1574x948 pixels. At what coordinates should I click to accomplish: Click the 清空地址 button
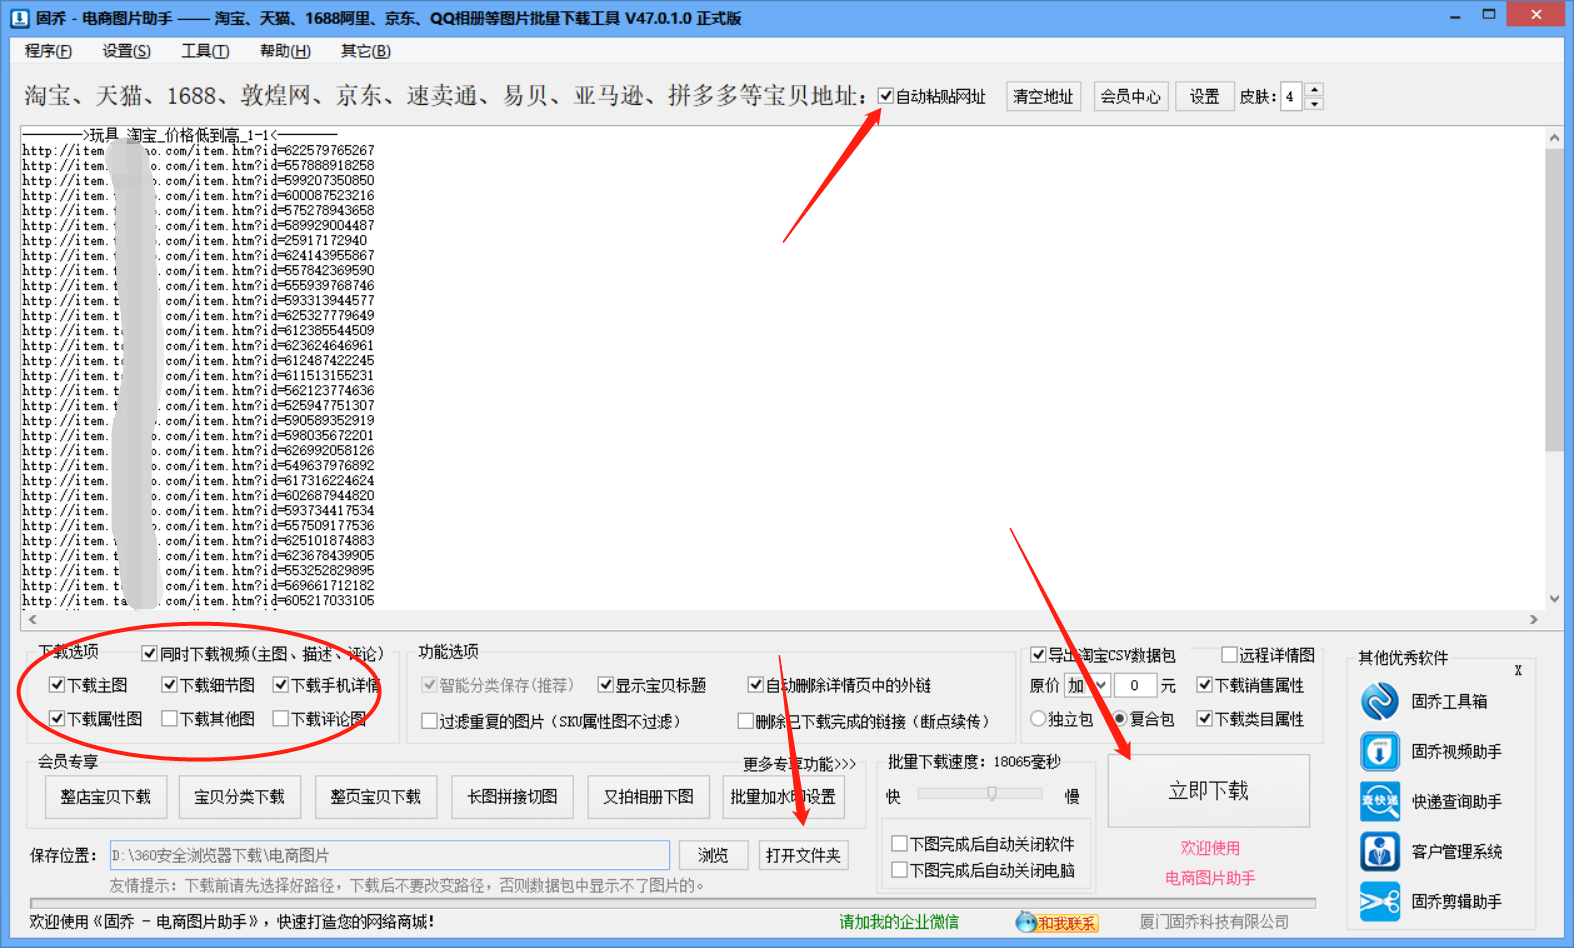coord(1043,96)
